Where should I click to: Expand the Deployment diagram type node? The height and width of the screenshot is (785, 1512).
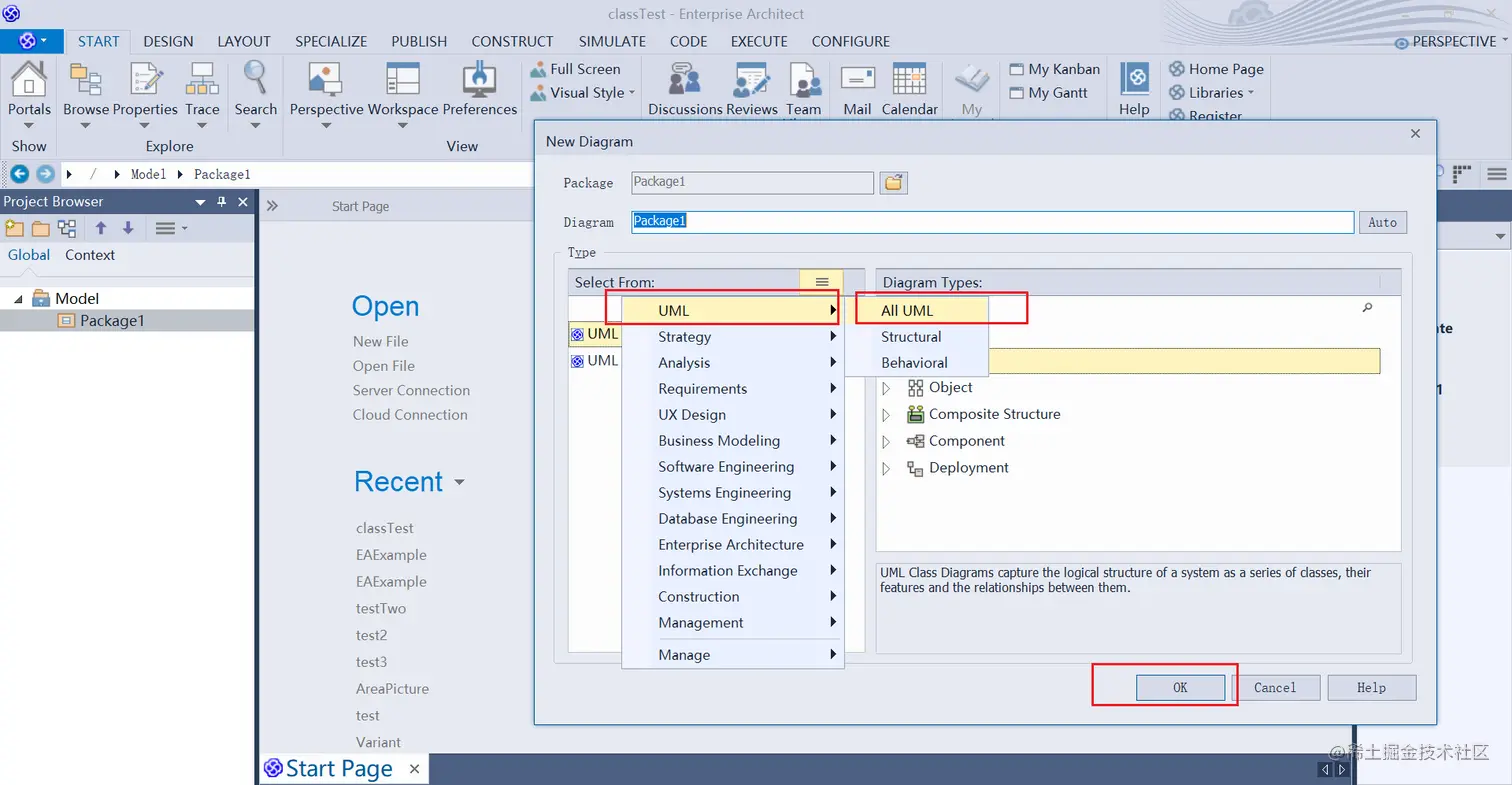point(886,469)
